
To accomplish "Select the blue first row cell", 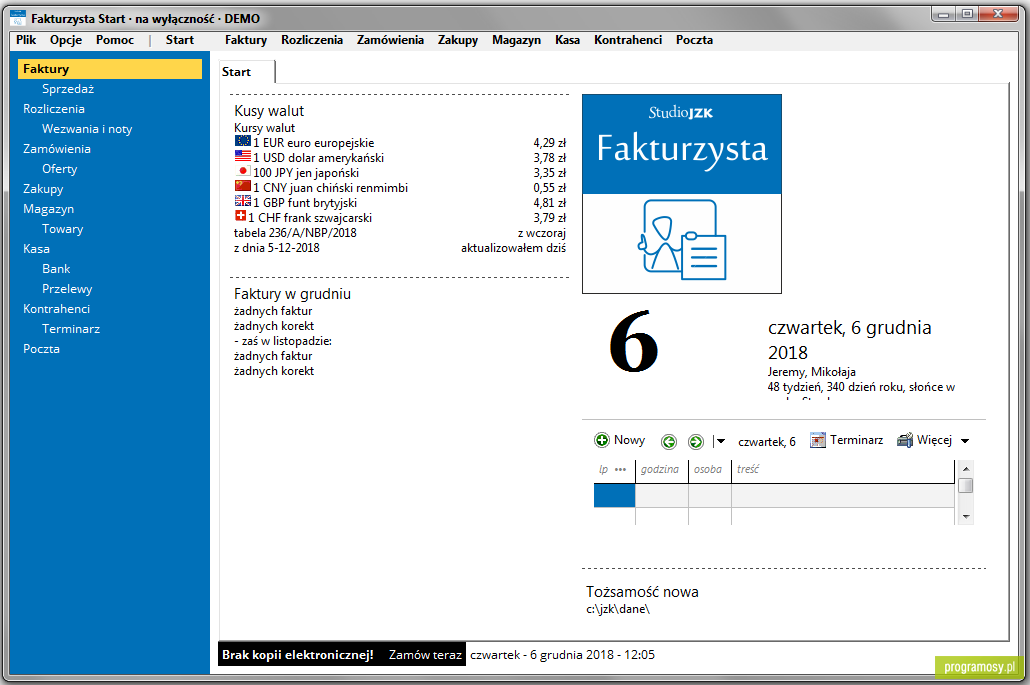I will 614,496.
